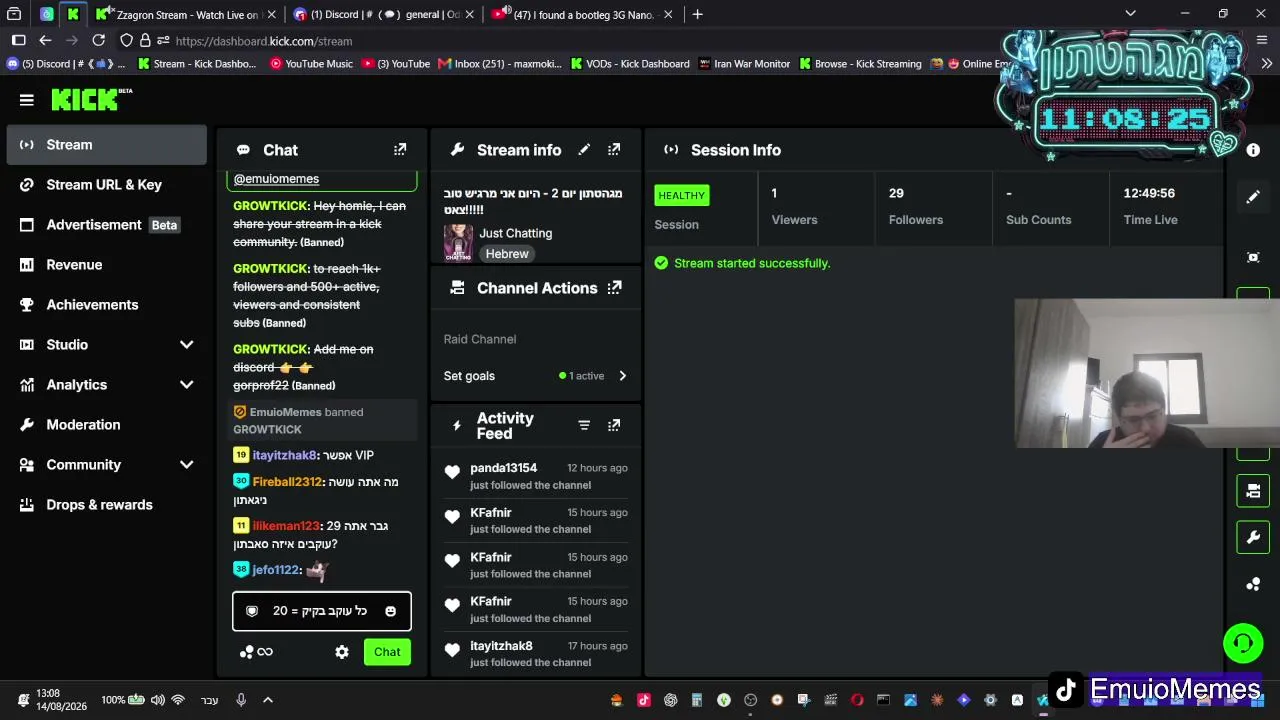The image size is (1280, 720).
Task: Open the emoji picker in the chat input
Action: (x=390, y=611)
